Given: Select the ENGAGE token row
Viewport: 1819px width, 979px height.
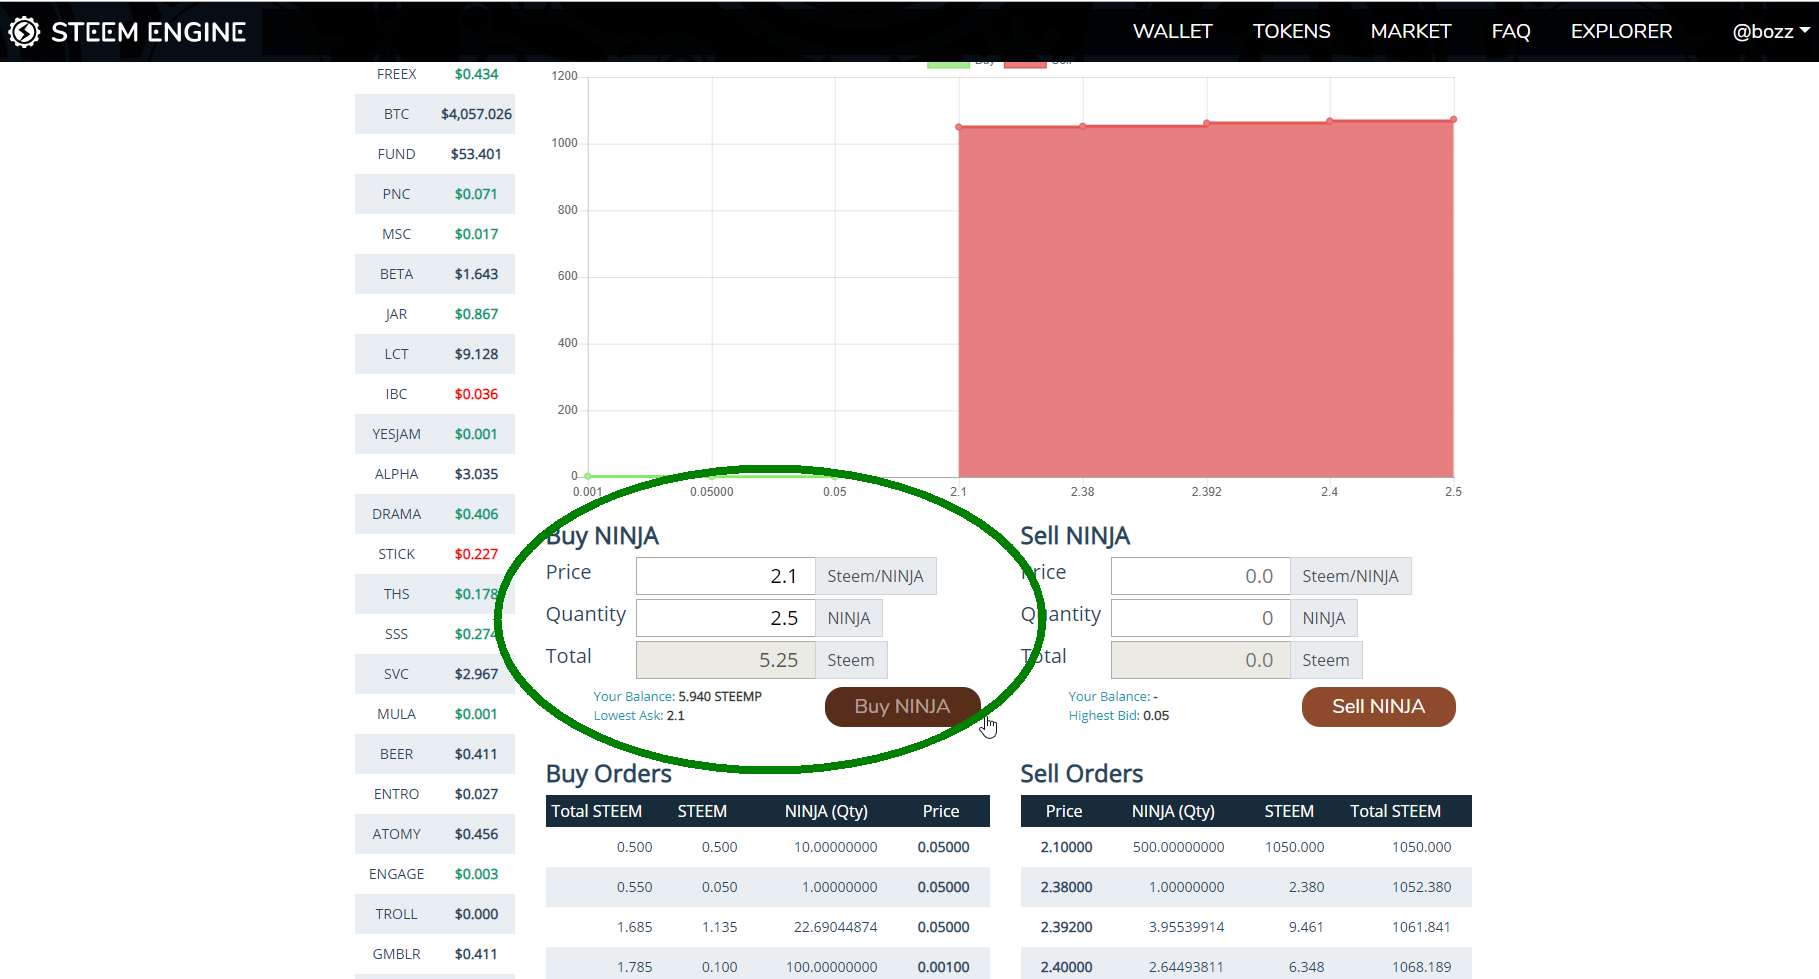Looking at the screenshot, I should point(435,874).
